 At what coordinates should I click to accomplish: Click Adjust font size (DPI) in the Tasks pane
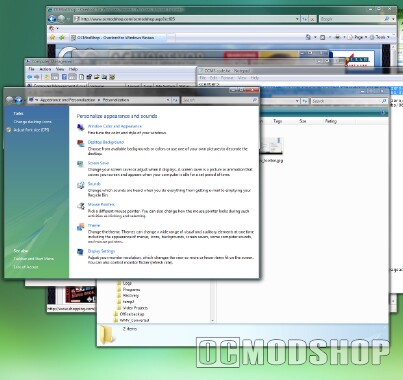pyautogui.click(x=31, y=130)
